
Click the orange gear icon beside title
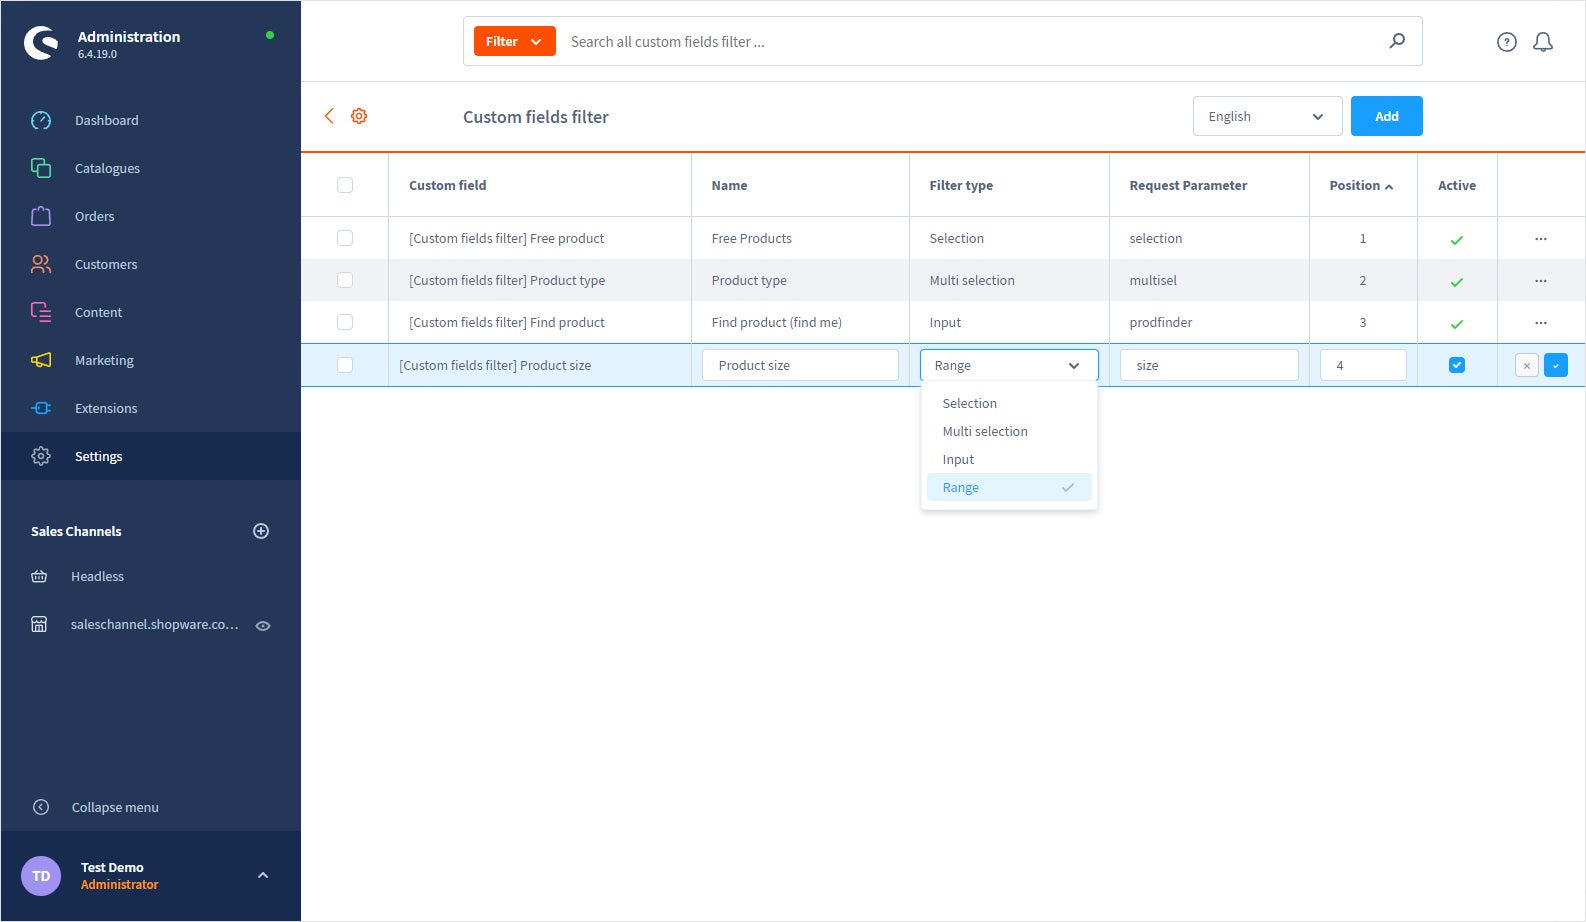(x=359, y=116)
